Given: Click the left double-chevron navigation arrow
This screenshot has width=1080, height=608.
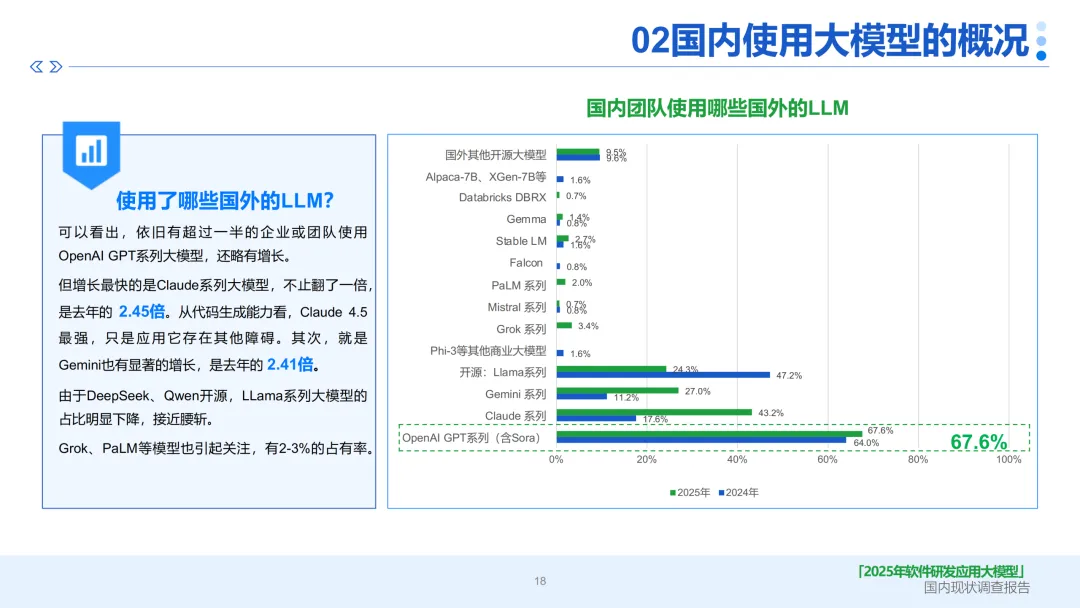Looking at the screenshot, I should coord(37,67).
